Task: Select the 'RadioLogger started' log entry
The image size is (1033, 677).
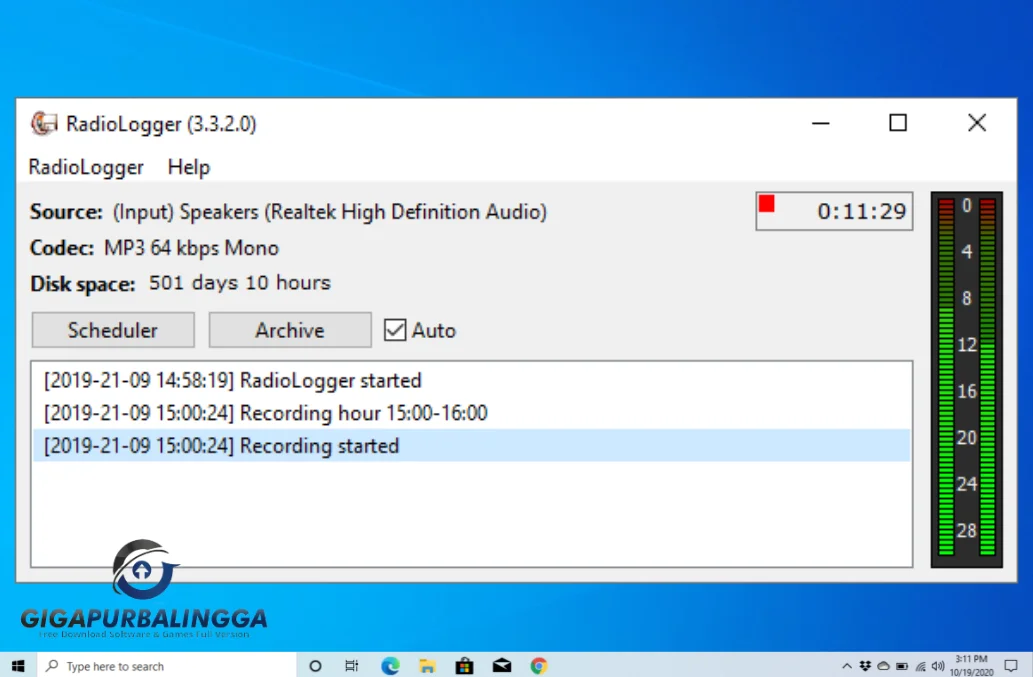Action: click(471, 381)
